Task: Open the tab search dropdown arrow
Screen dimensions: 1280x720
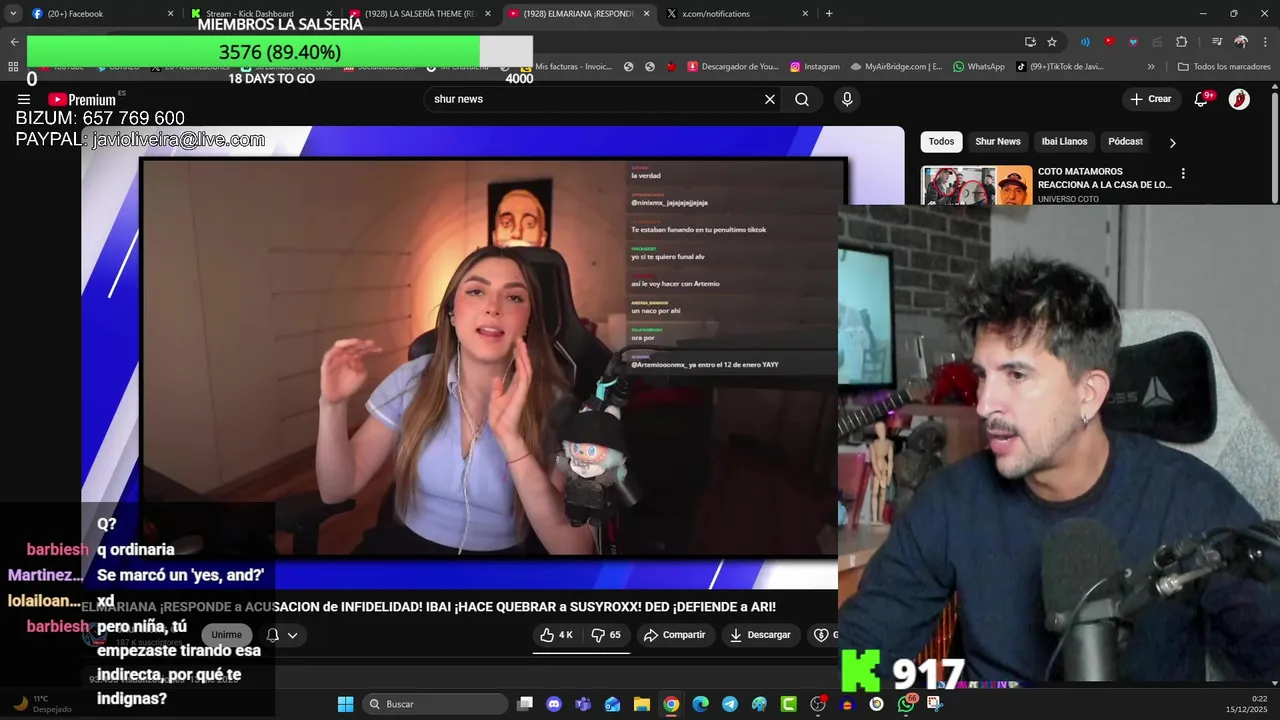Action: (13, 14)
